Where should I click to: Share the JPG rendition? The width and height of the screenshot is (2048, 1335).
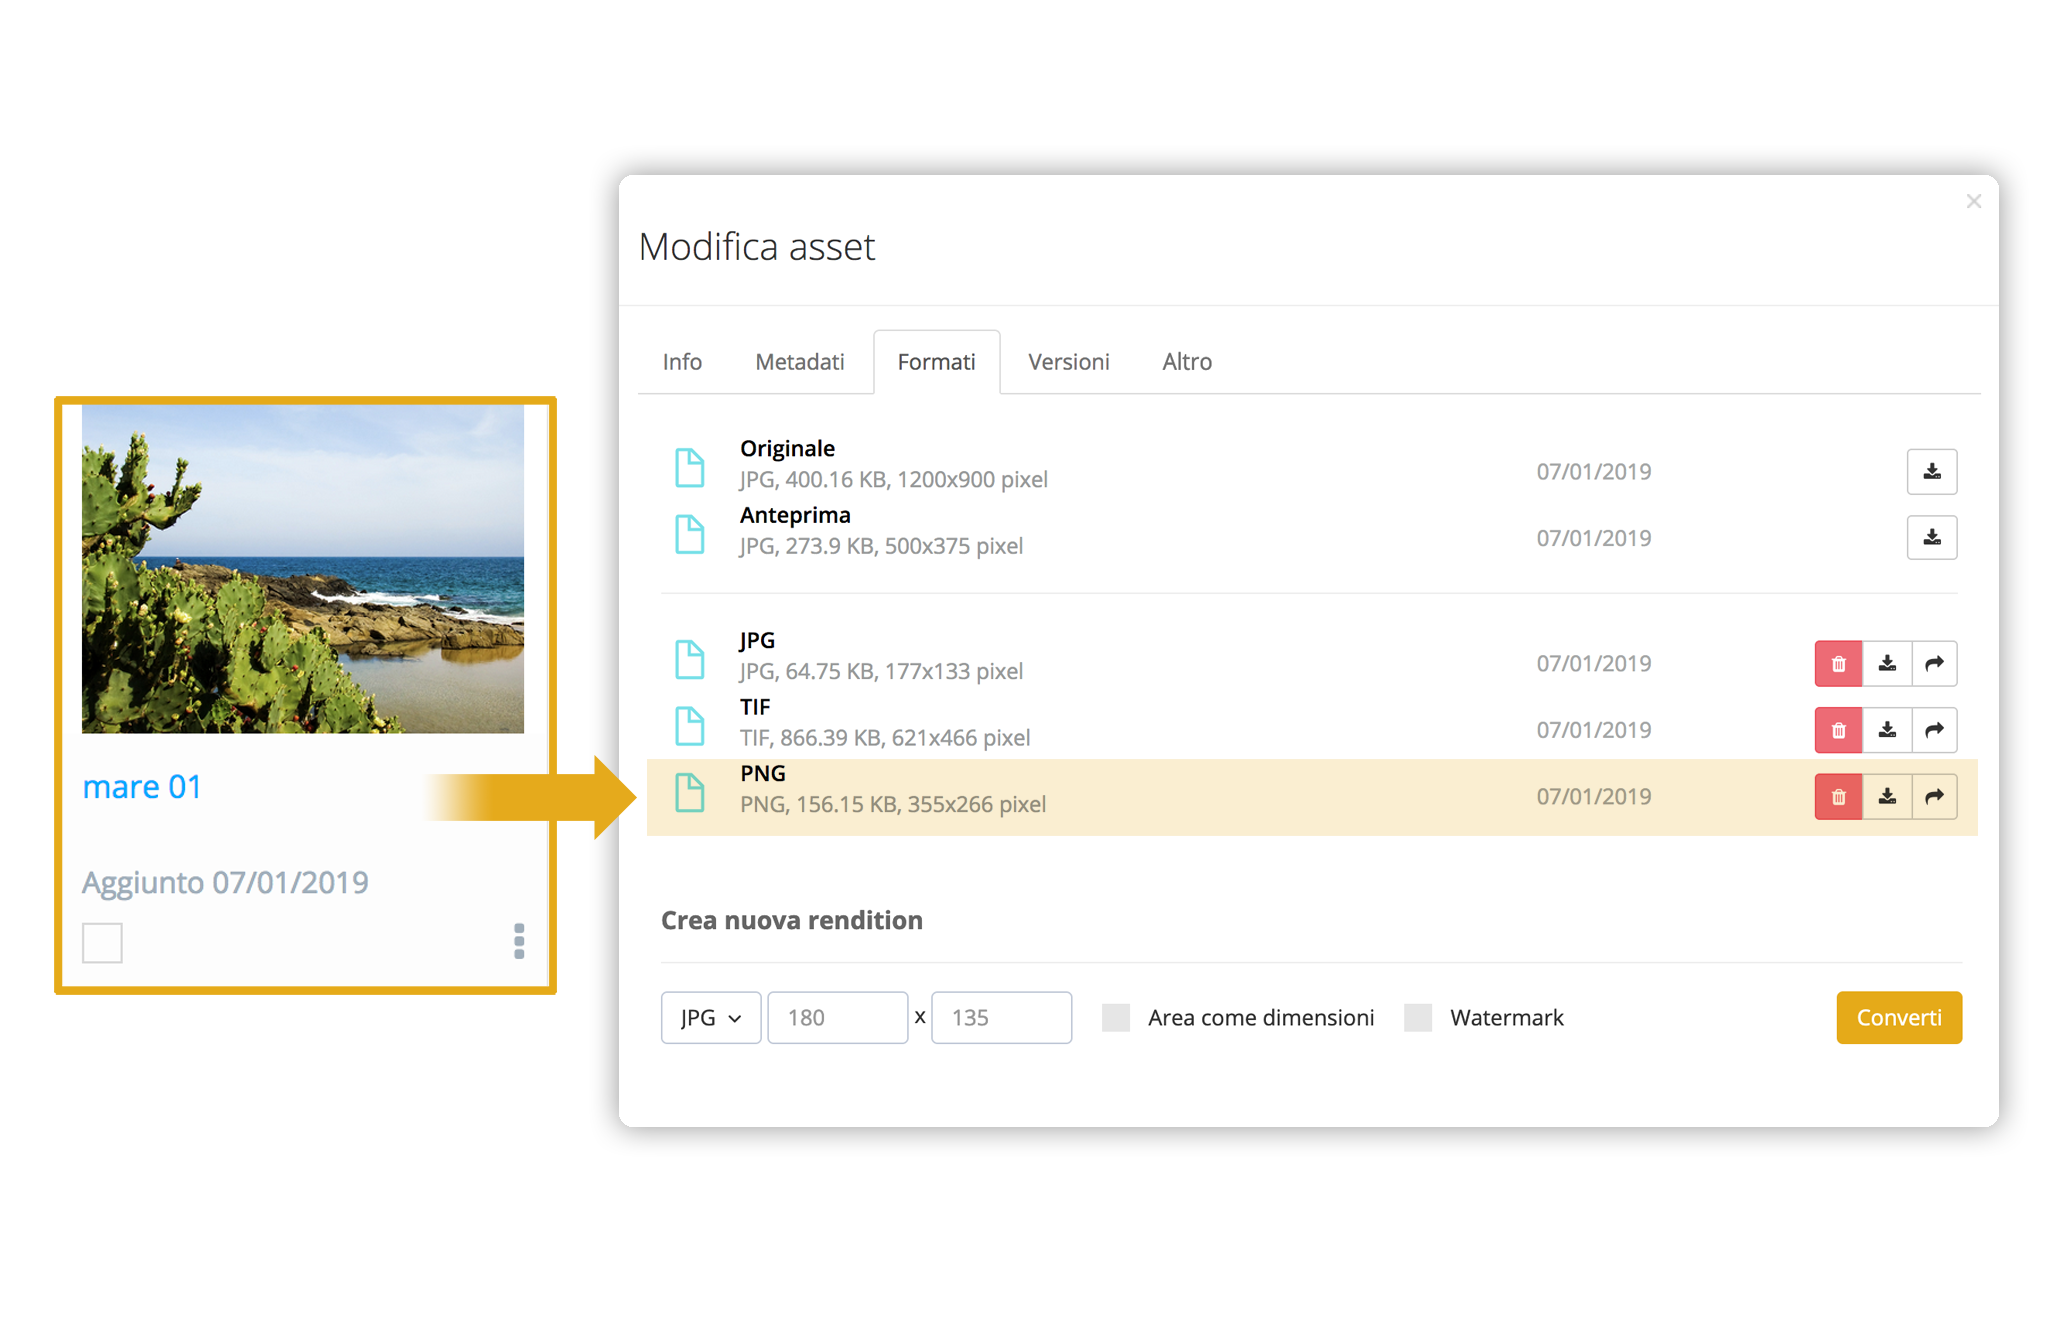1934,664
